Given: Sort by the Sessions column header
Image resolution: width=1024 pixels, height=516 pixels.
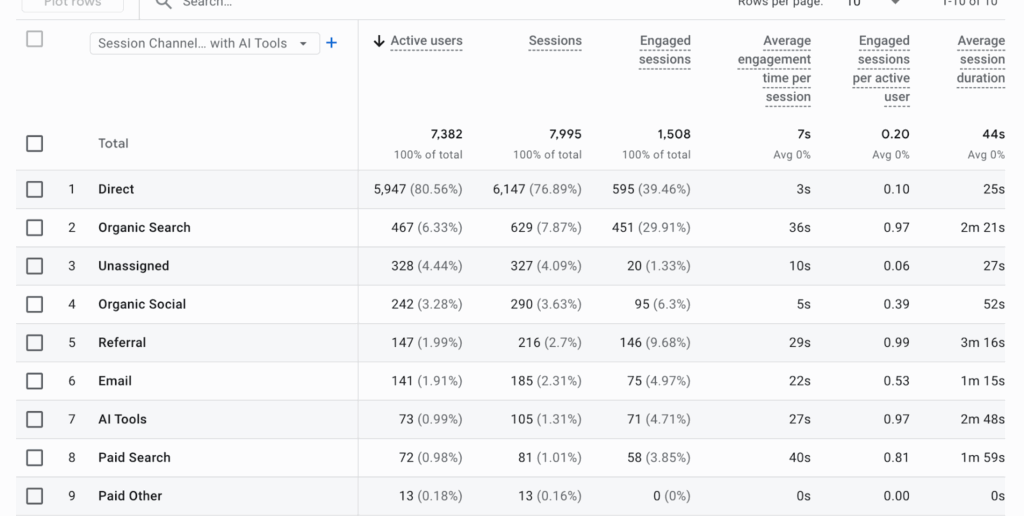Looking at the screenshot, I should 555,41.
